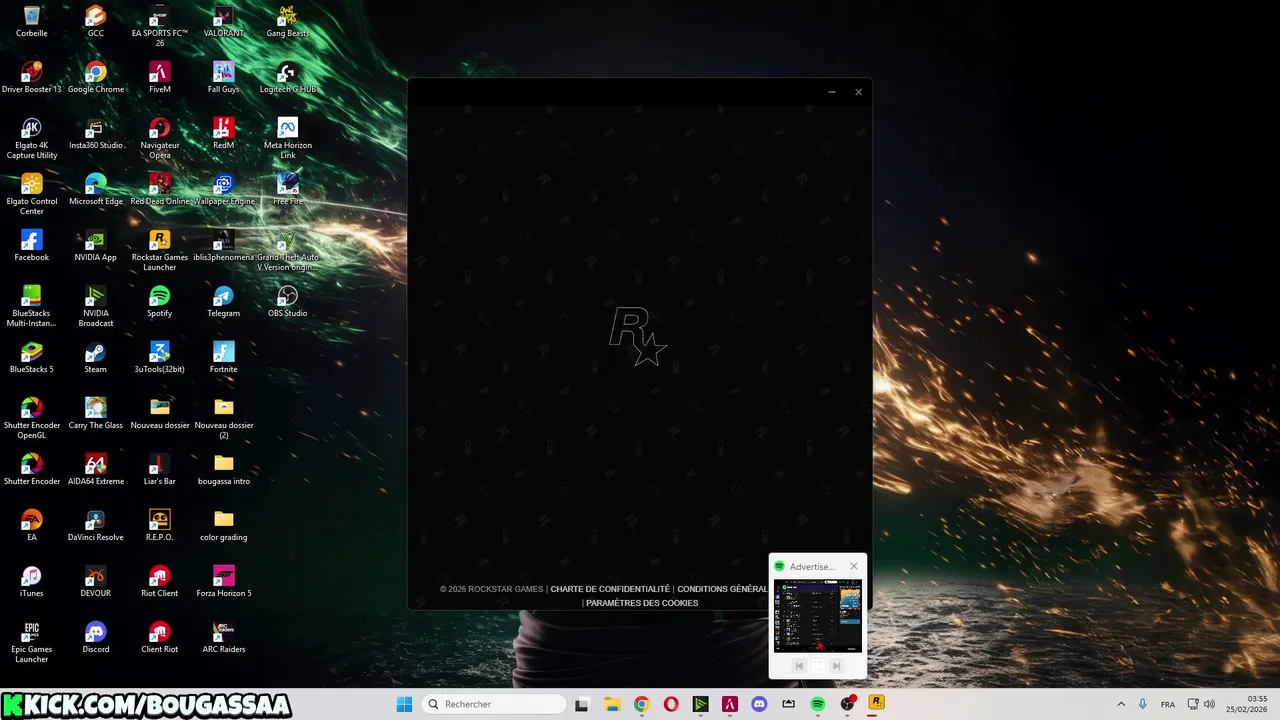The image size is (1280, 720).
Task: Open the Corbeille recycle bin desktop icon
Action: point(32,21)
